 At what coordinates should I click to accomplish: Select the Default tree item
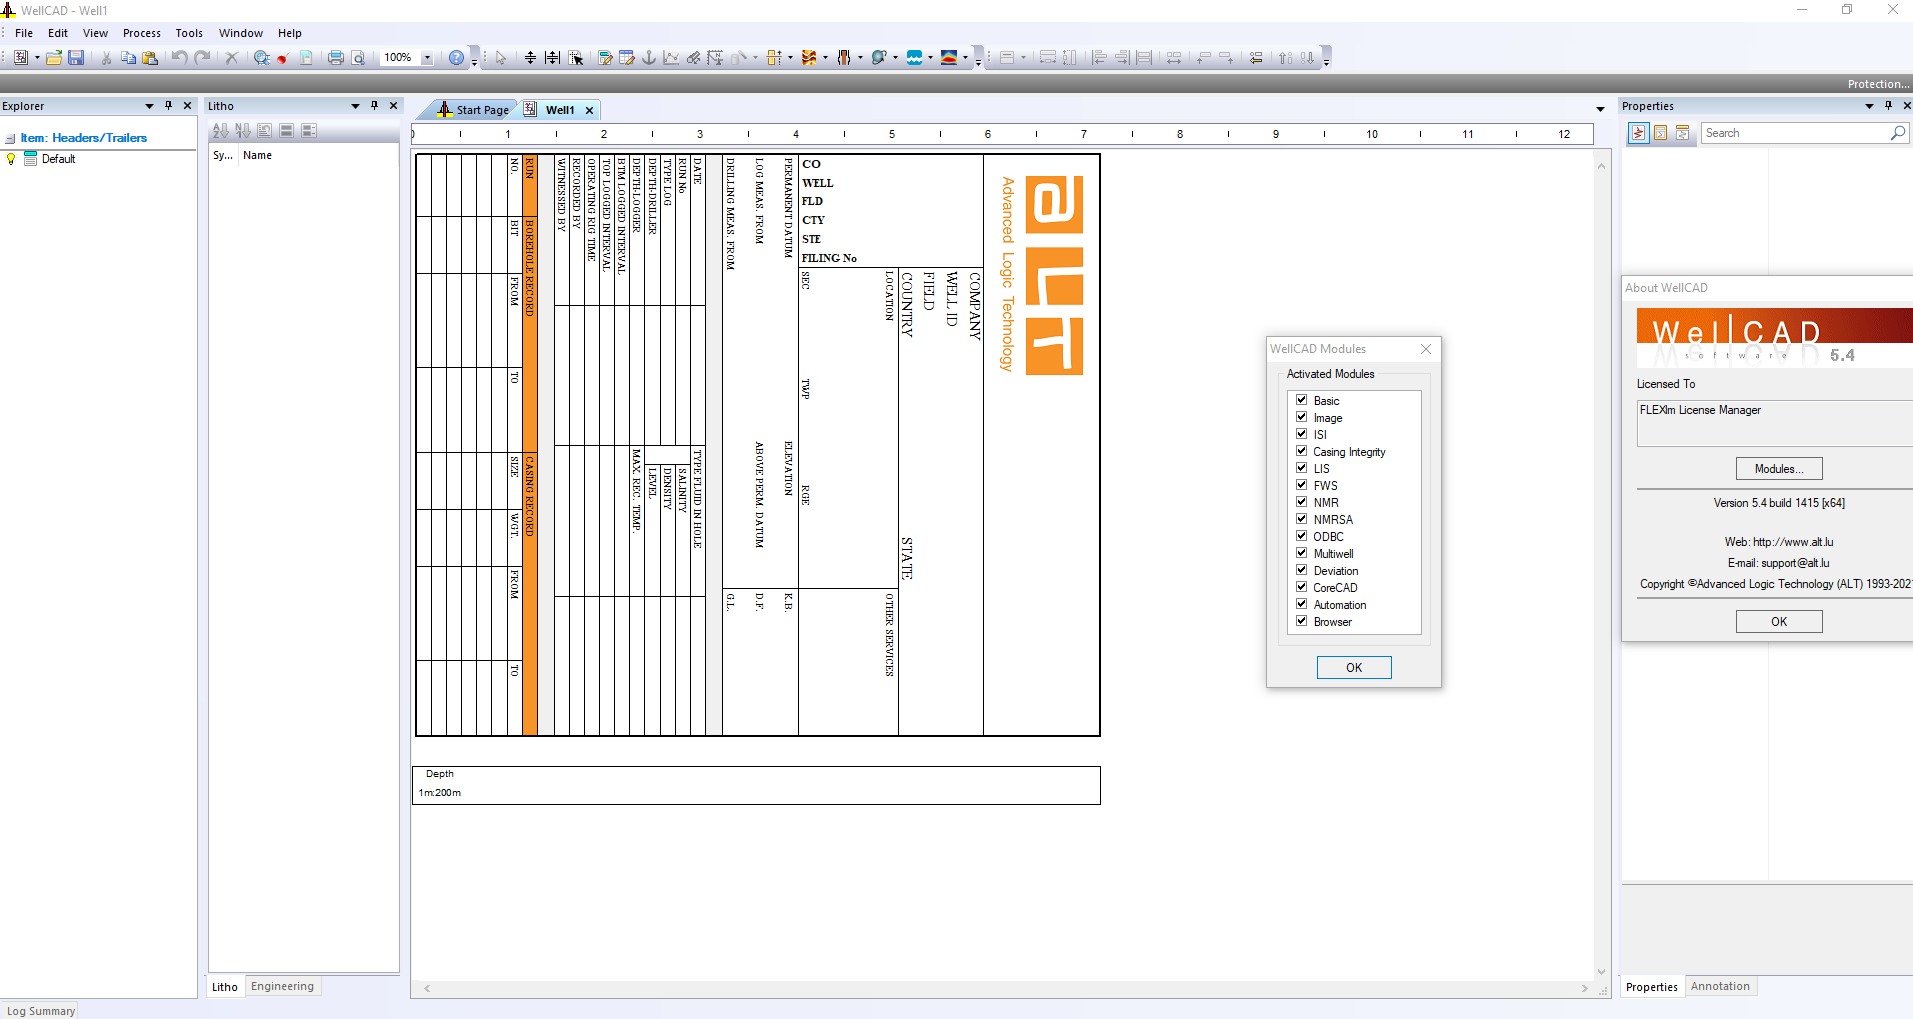tap(58, 159)
